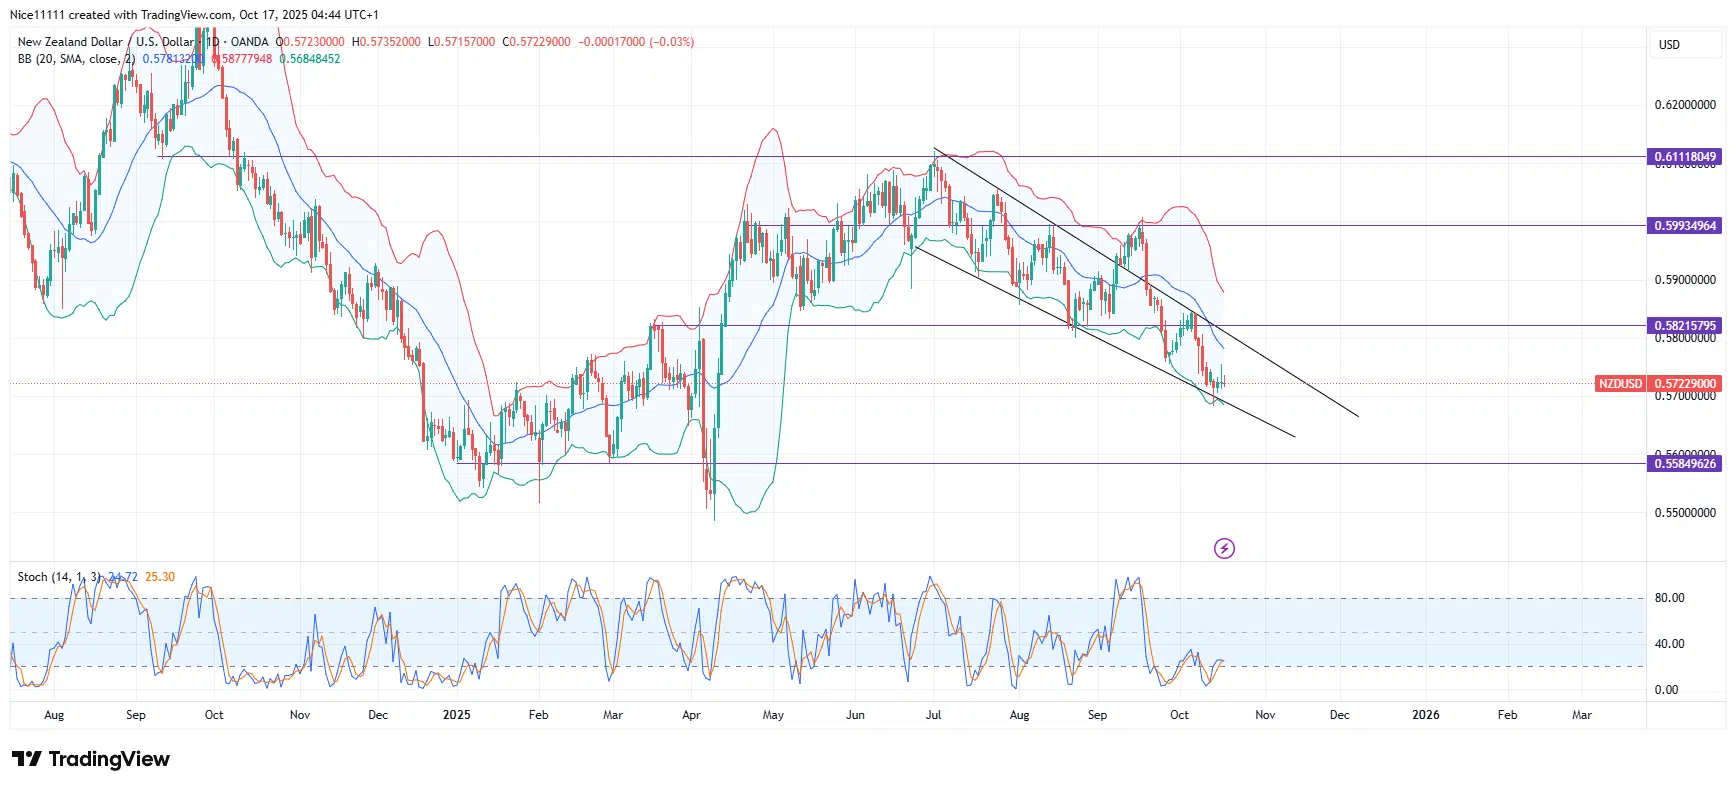Viewport: 1736px width, 789px height.
Task: Click the TradingView logo at bottom left
Action: [91, 759]
